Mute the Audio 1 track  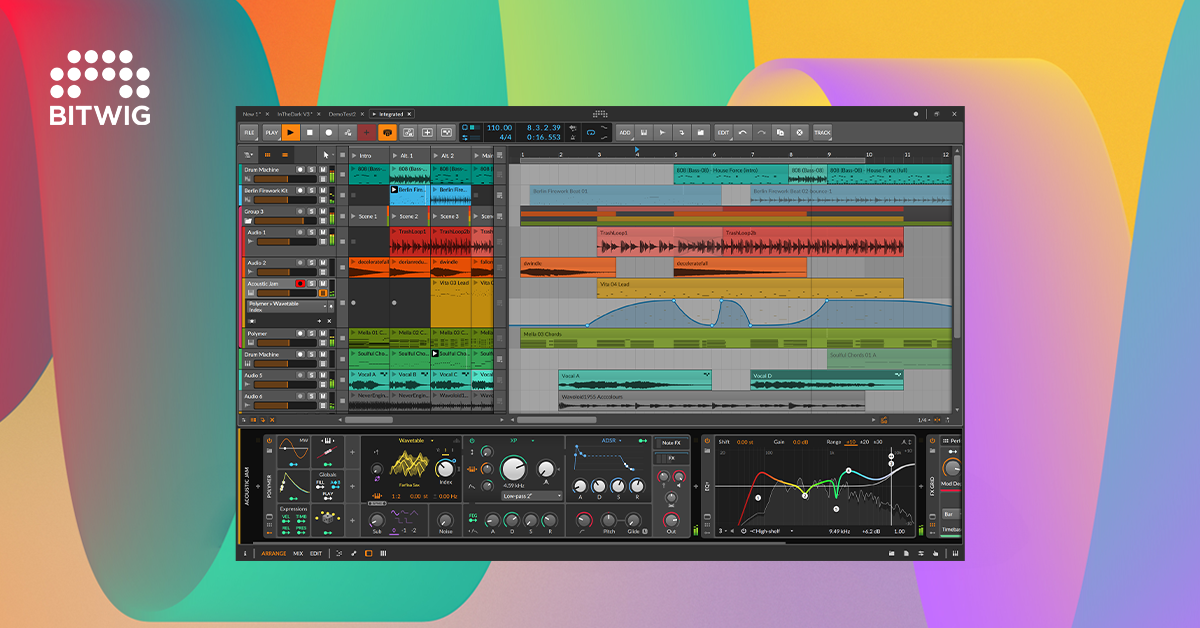coord(323,232)
